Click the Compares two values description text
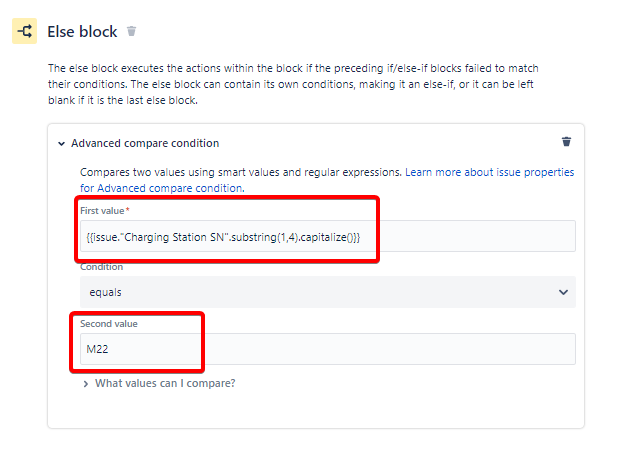The height and width of the screenshot is (453, 630). (x=241, y=172)
